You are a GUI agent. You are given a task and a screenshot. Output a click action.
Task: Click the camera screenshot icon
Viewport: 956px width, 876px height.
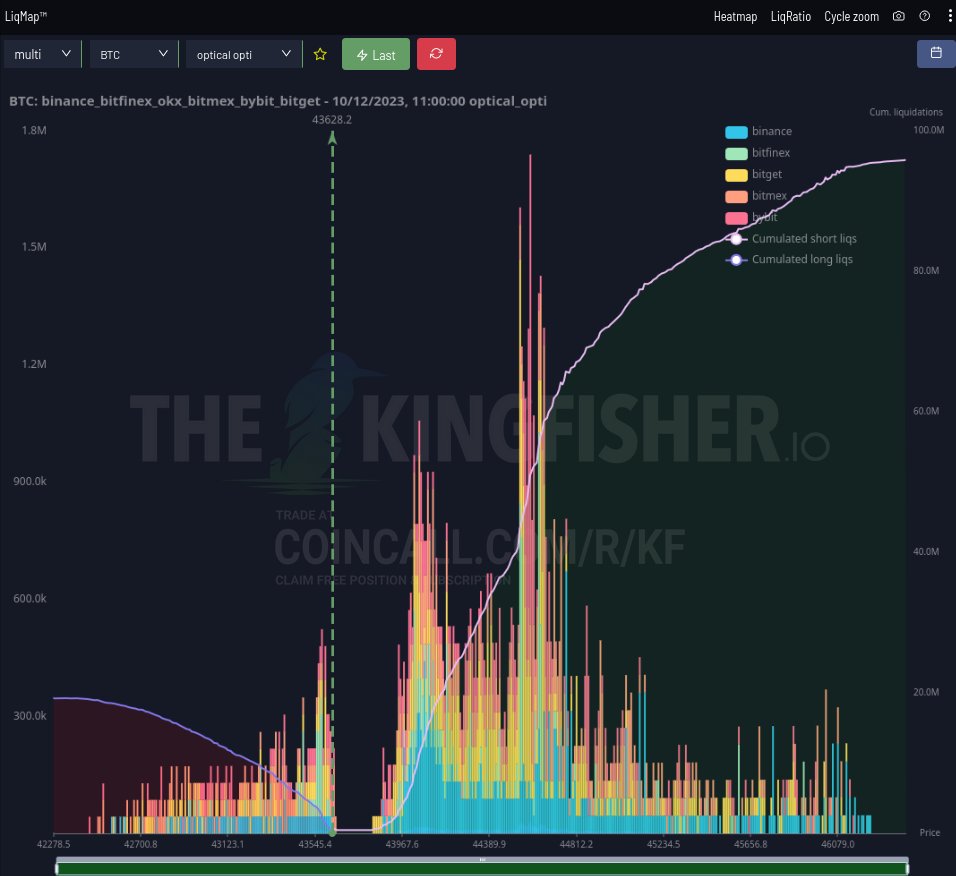(899, 16)
